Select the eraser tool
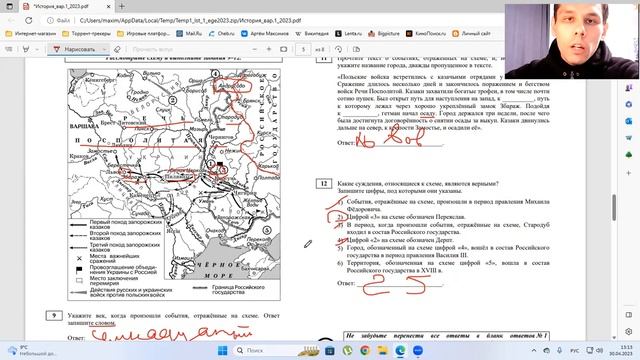Screen dimensions: 640x360 click(x=118, y=49)
